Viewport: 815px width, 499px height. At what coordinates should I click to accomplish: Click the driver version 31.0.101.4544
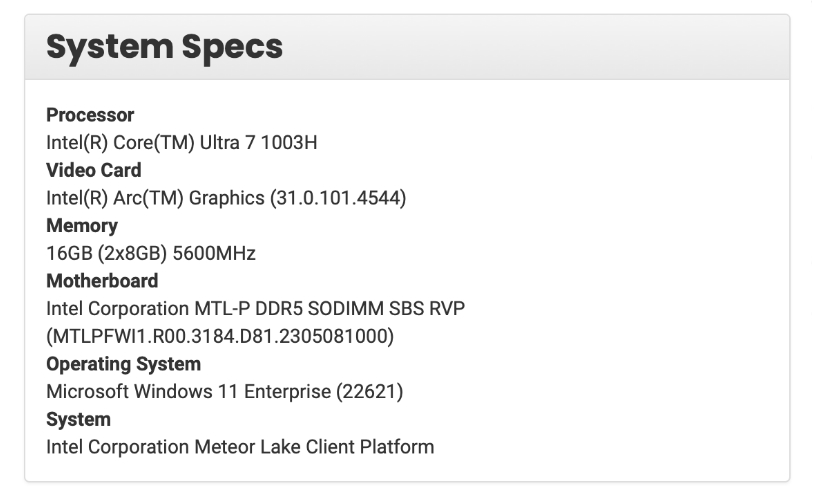click(x=338, y=198)
